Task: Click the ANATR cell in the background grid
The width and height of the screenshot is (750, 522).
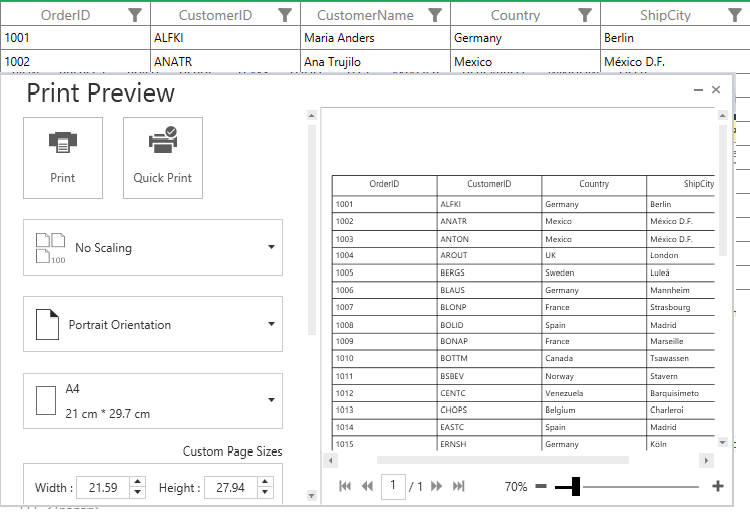Action: (x=225, y=61)
